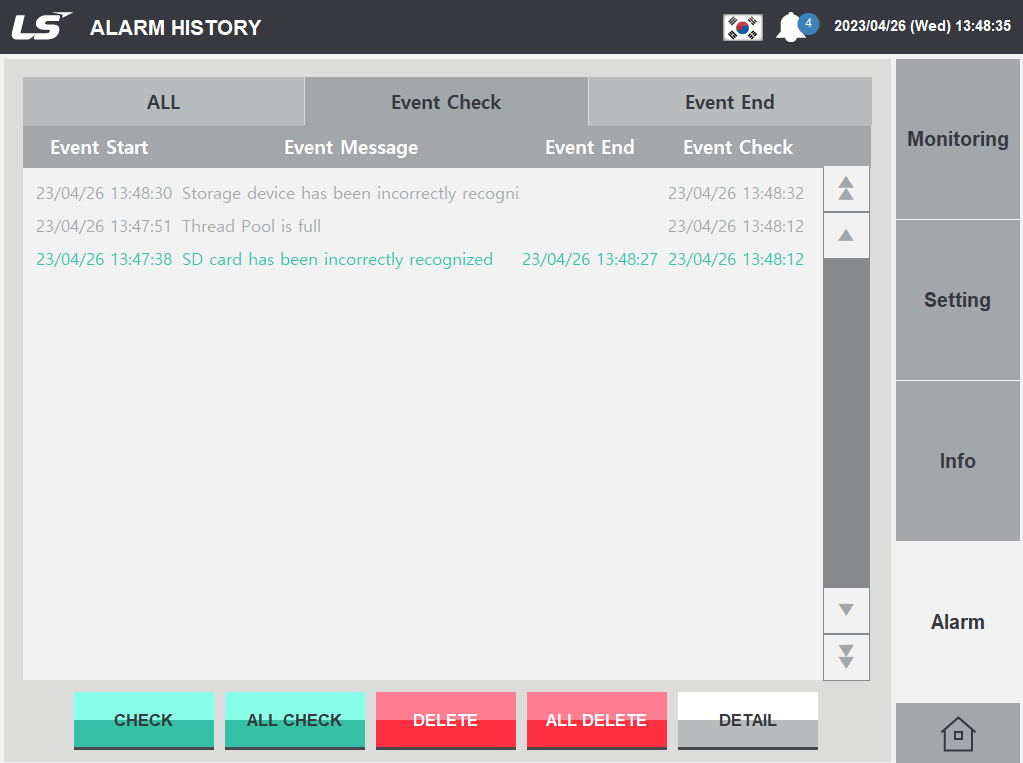
Task: Open the Event Check tab
Action: [x=446, y=101]
